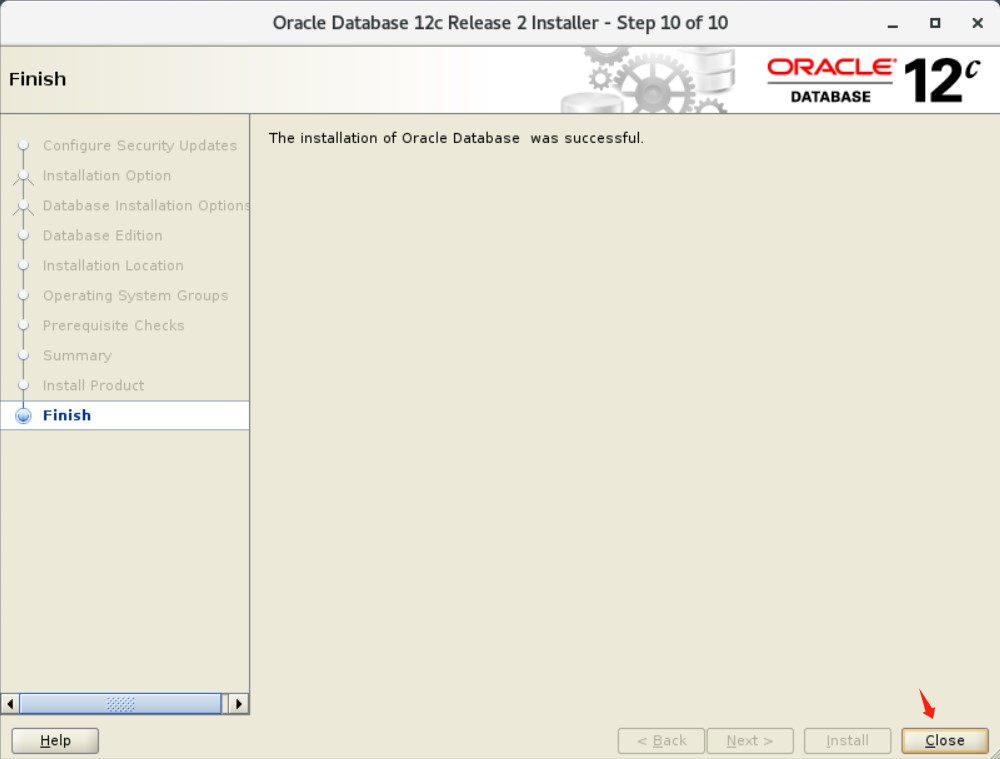
Task: Close installer window via title bar X
Action: 977,23
